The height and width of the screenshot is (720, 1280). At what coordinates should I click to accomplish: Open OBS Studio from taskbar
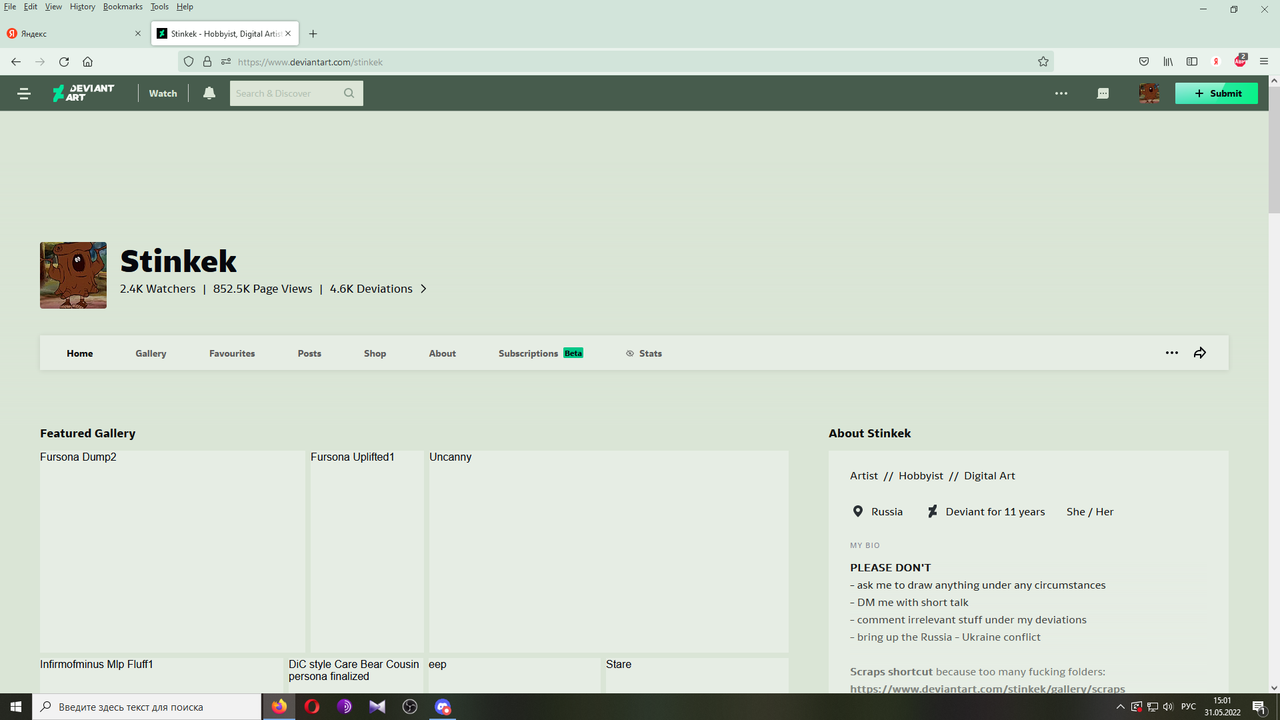(x=410, y=707)
